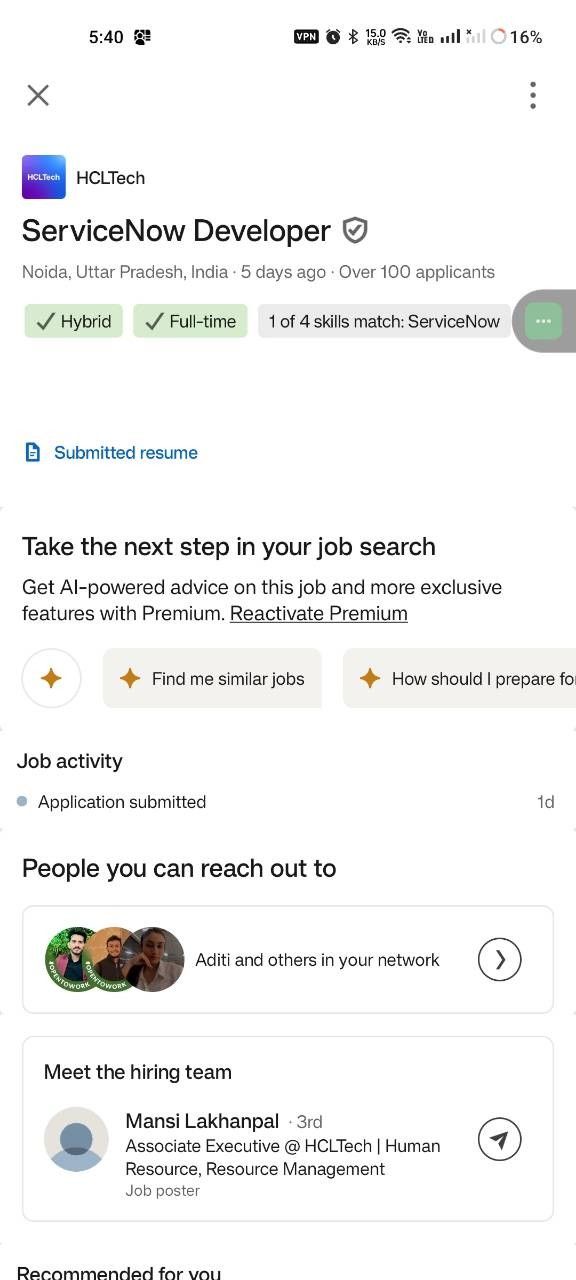Choose How should I prepare suggestion

tap(460, 678)
